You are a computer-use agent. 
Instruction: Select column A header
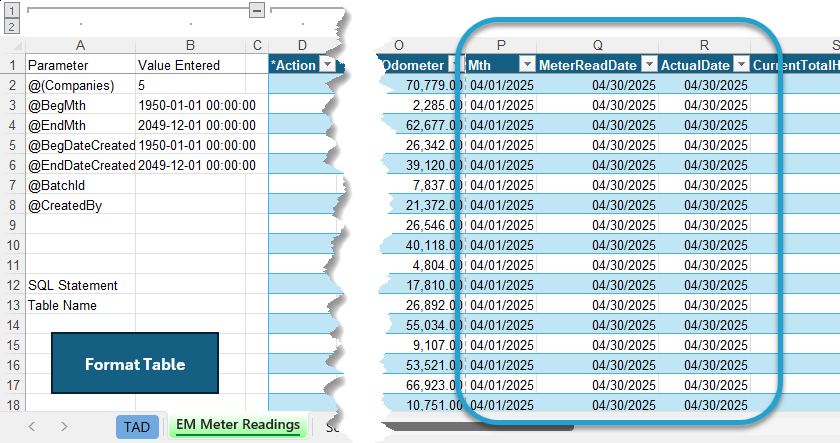80,46
